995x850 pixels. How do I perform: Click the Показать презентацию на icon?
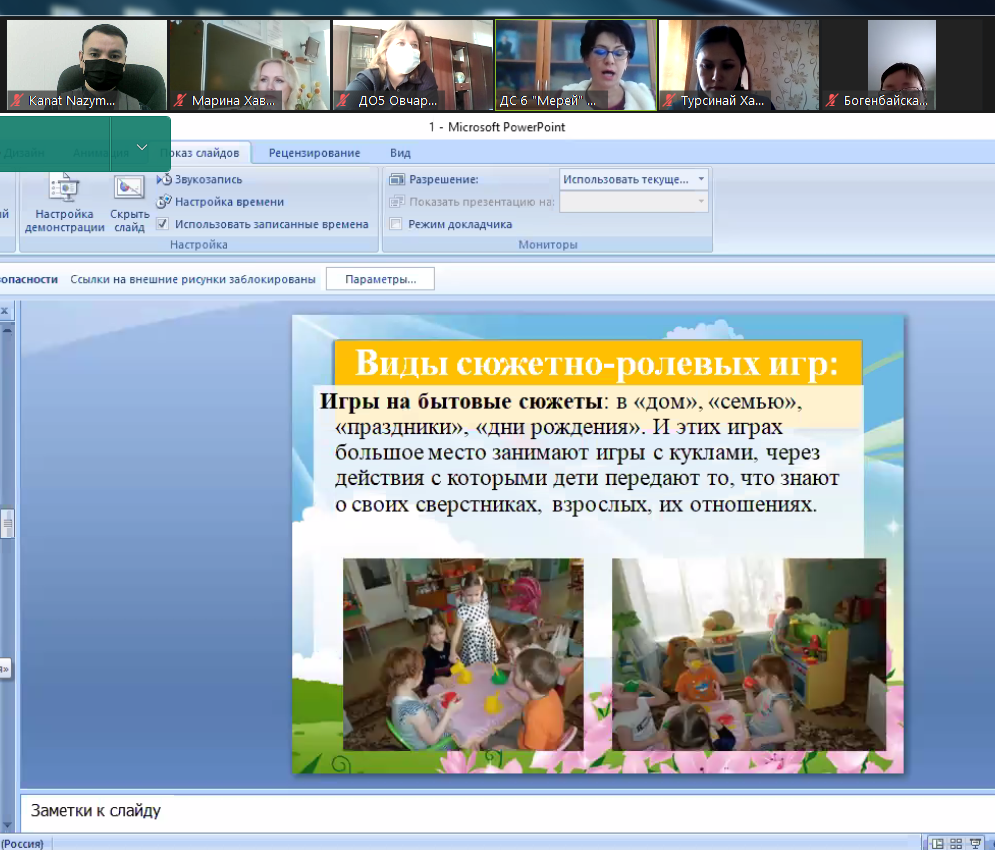tap(397, 202)
